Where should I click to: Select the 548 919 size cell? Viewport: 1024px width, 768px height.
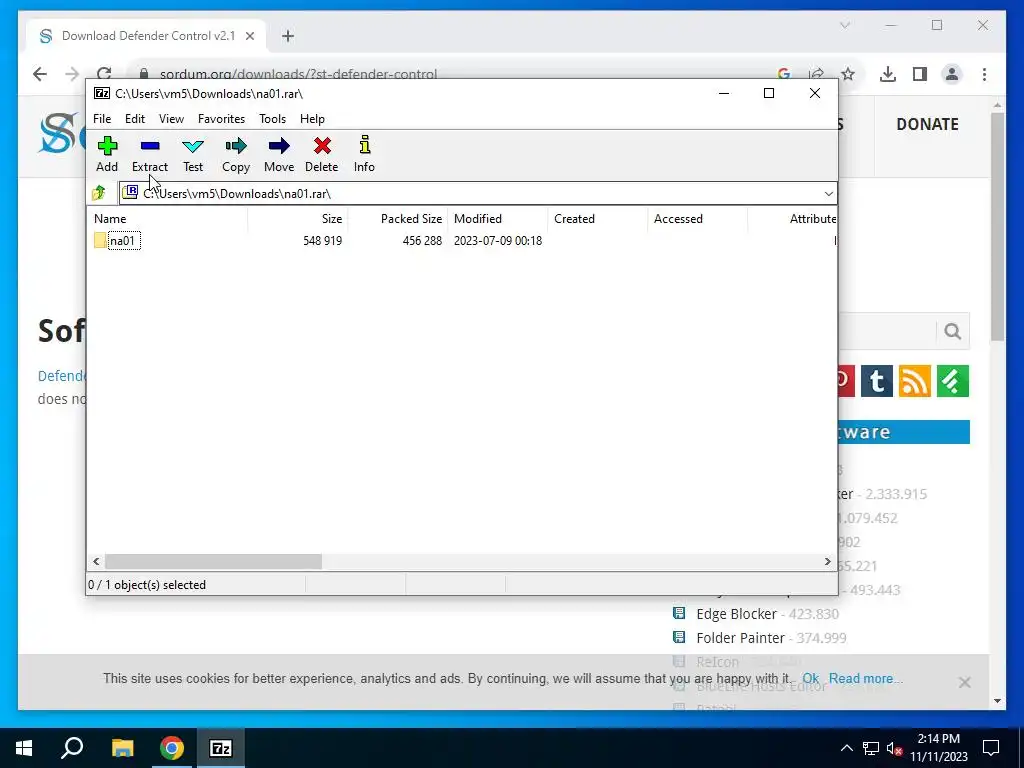pos(323,241)
